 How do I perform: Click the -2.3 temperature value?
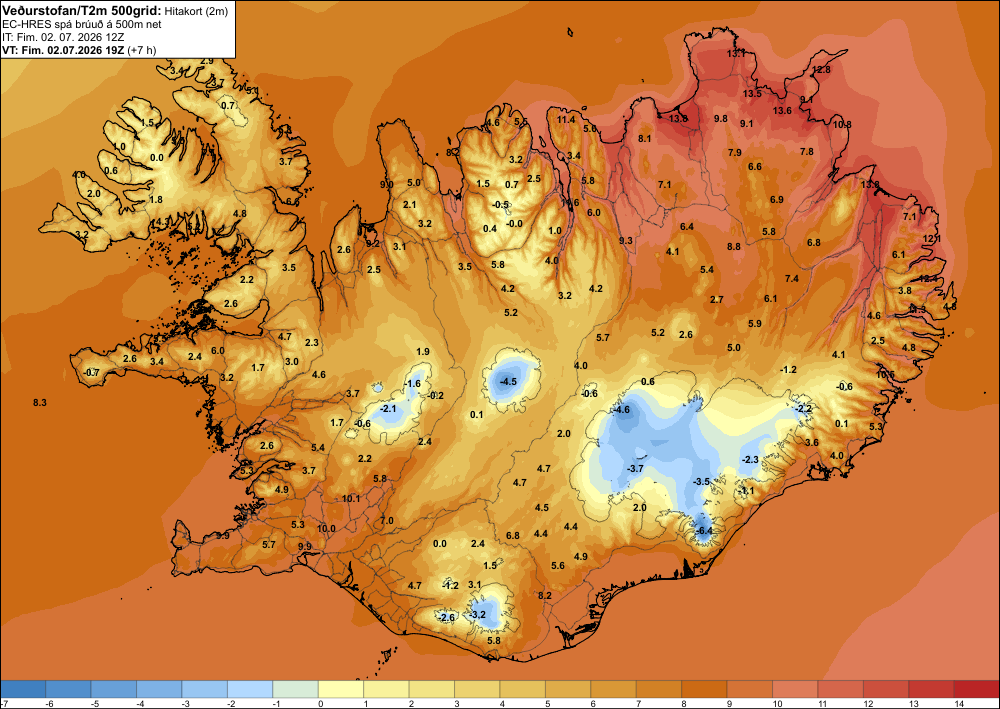tap(749, 459)
